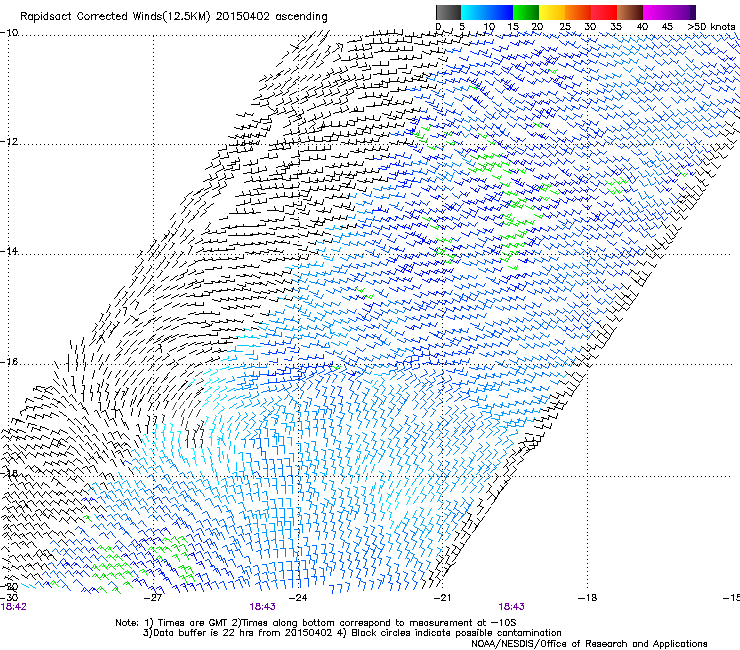Click the 'NOAA/NESDIS/Office of Research and Applications' credit
The height and width of the screenshot is (650, 740).
[589, 644]
